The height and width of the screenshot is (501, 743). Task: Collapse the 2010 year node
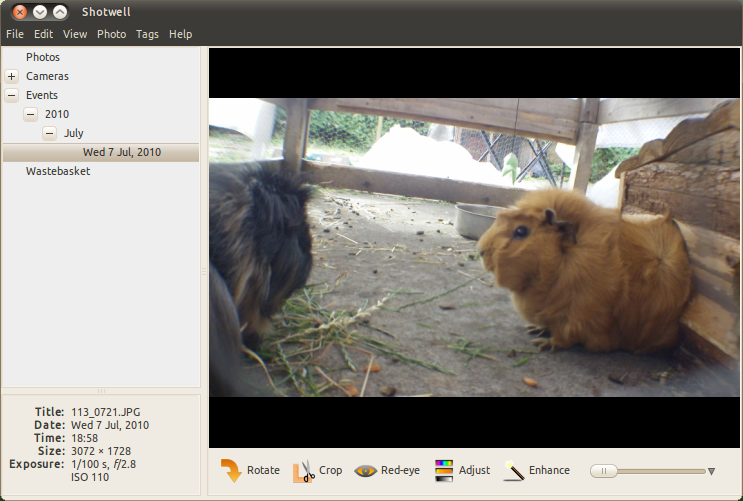pyautogui.click(x=31, y=114)
